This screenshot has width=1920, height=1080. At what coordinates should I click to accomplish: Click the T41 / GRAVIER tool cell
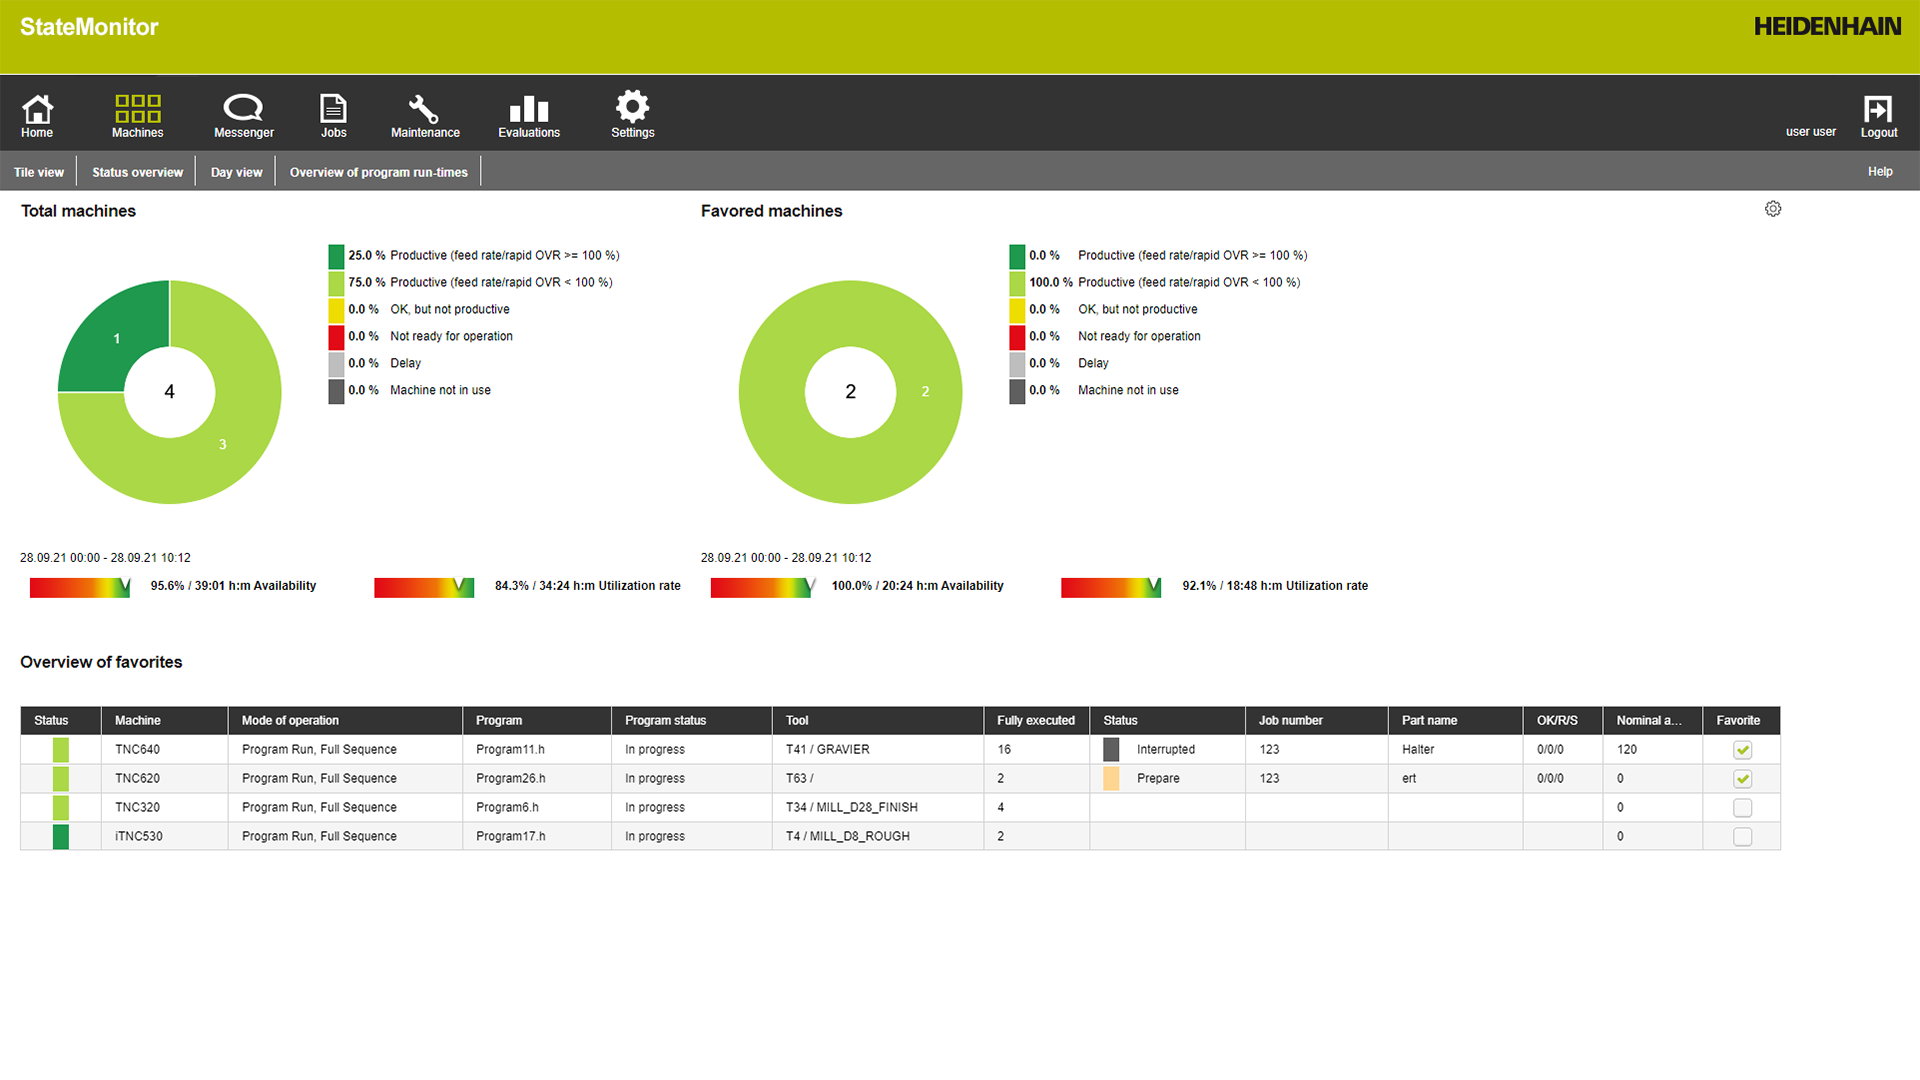[877, 749]
